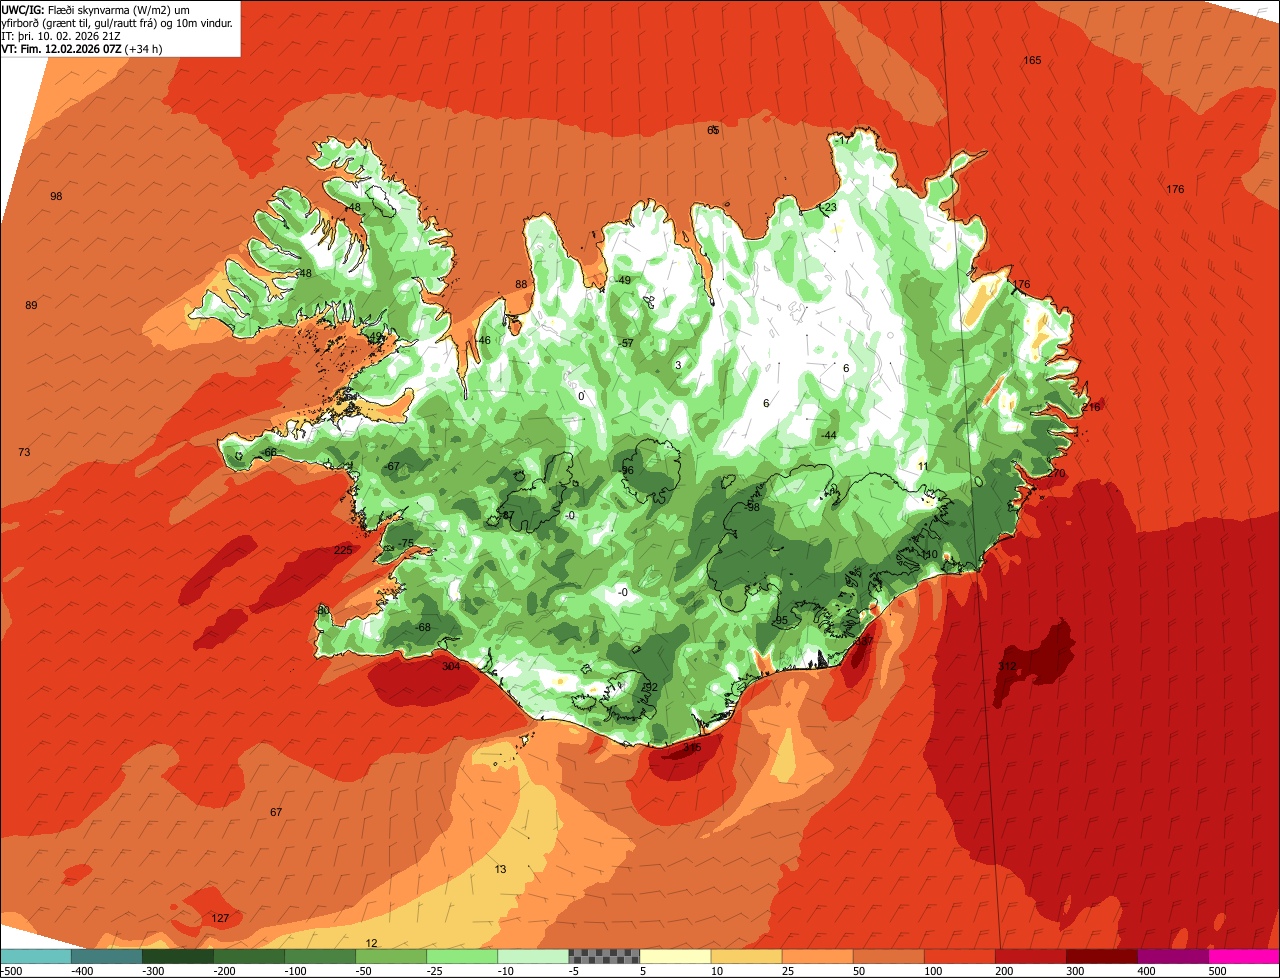
Task: Click the map value '88' near the fjord
Action: click(521, 284)
